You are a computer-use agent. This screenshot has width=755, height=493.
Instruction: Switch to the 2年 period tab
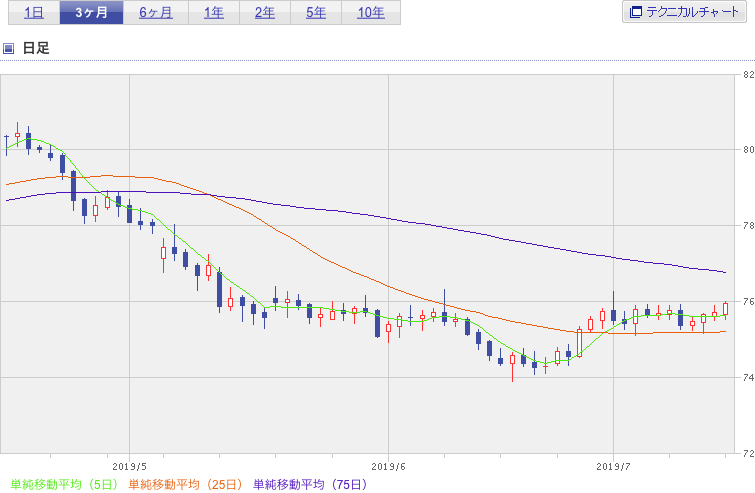(265, 12)
